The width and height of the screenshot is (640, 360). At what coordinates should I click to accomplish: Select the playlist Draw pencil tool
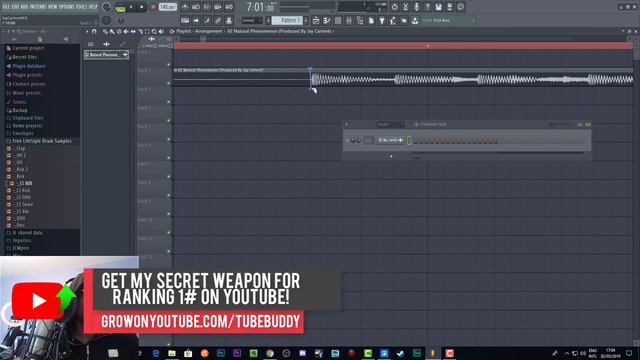click(105, 31)
